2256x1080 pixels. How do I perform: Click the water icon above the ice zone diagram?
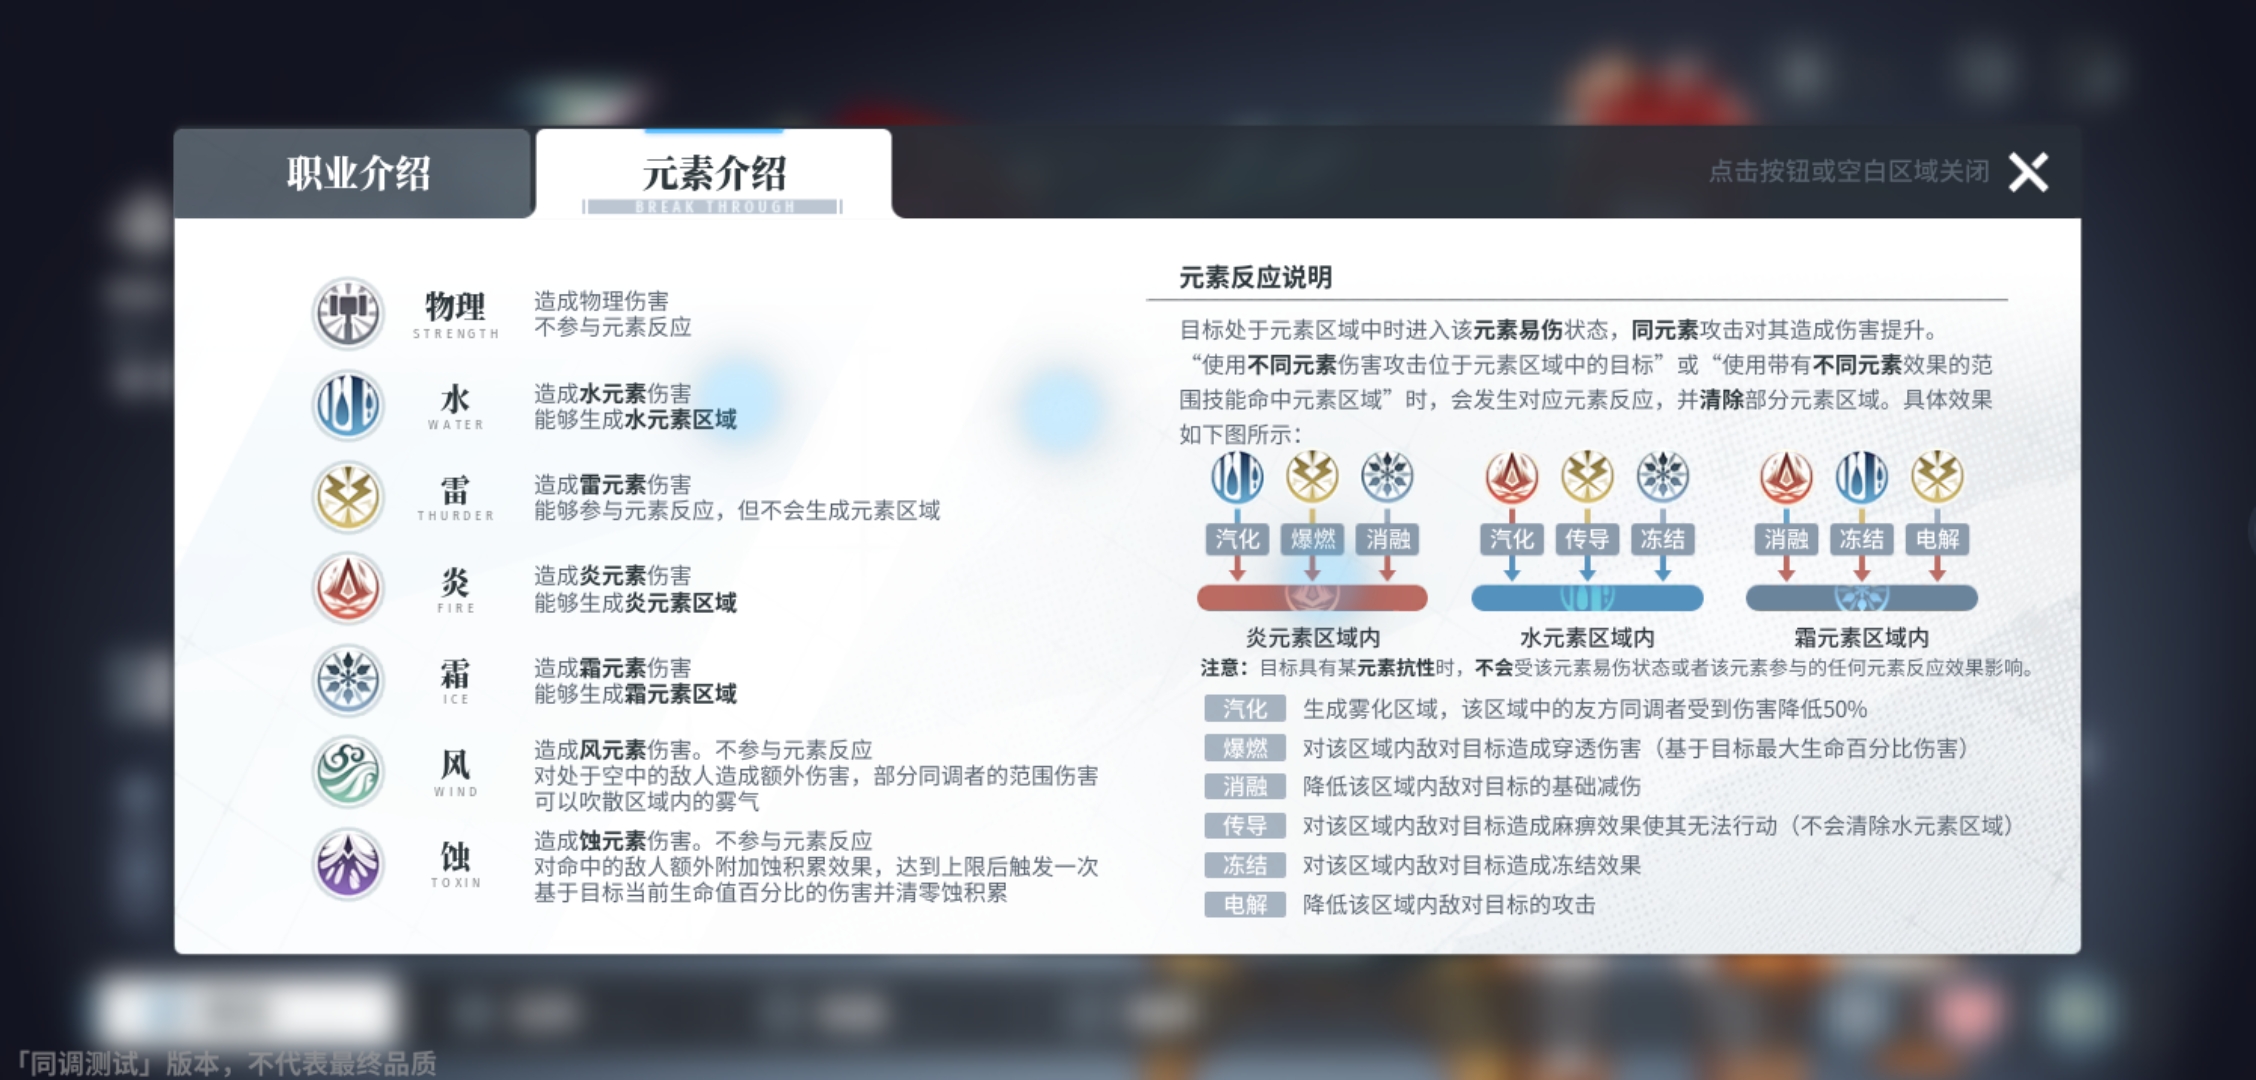coord(1861,476)
